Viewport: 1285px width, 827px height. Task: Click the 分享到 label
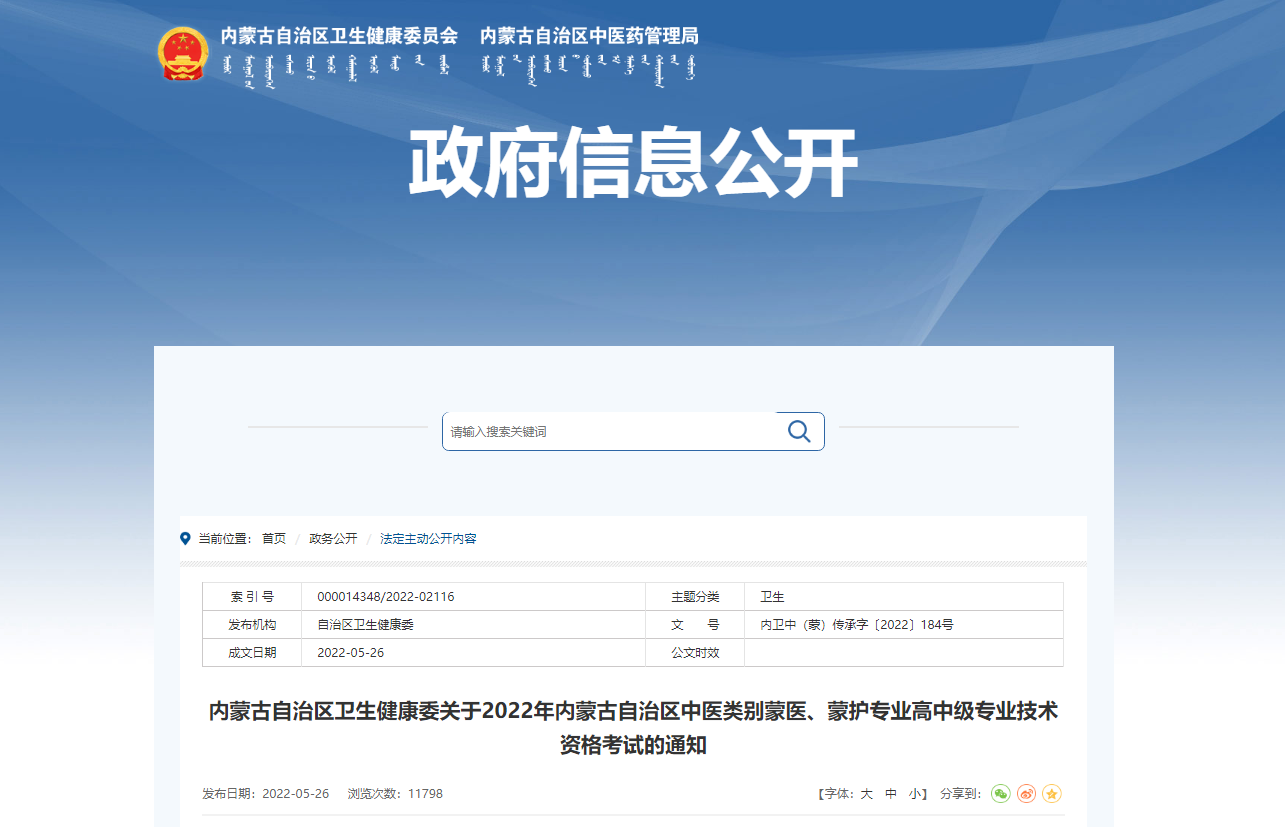point(959,793)
